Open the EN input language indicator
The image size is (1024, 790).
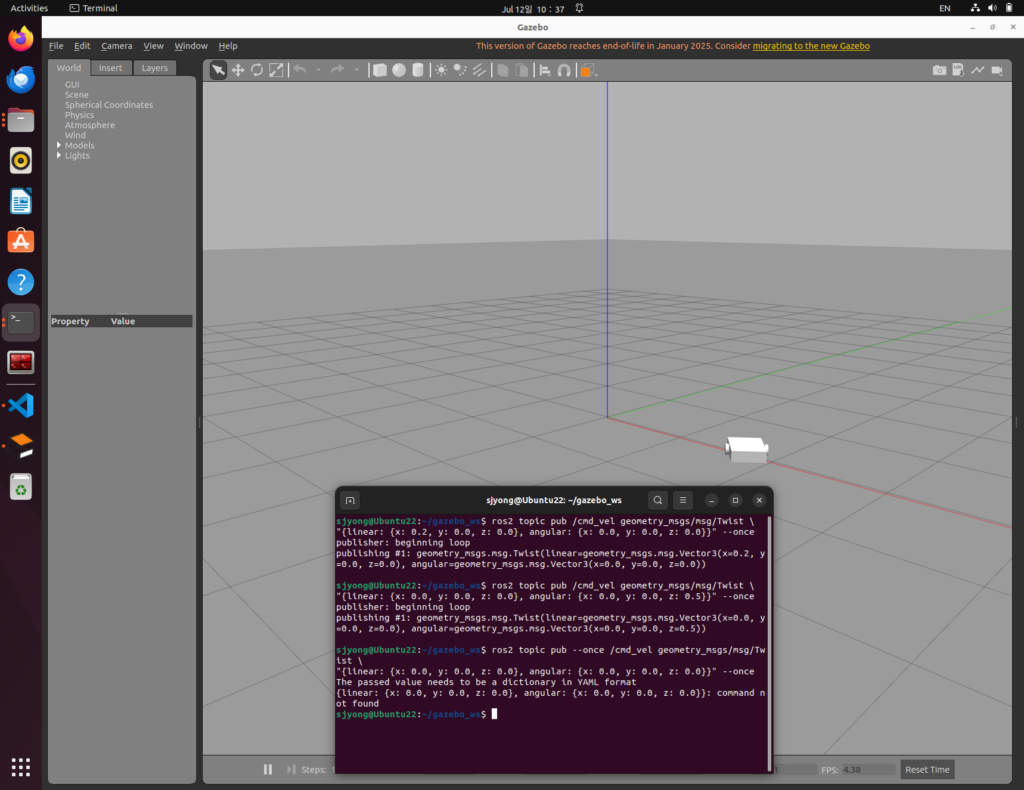tap(944, 8)
